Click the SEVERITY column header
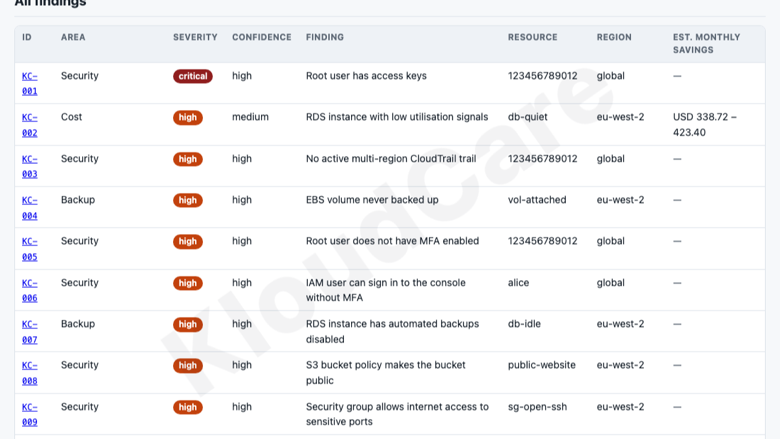The height and width of the screenshot is (439, 780). [195, 37]
